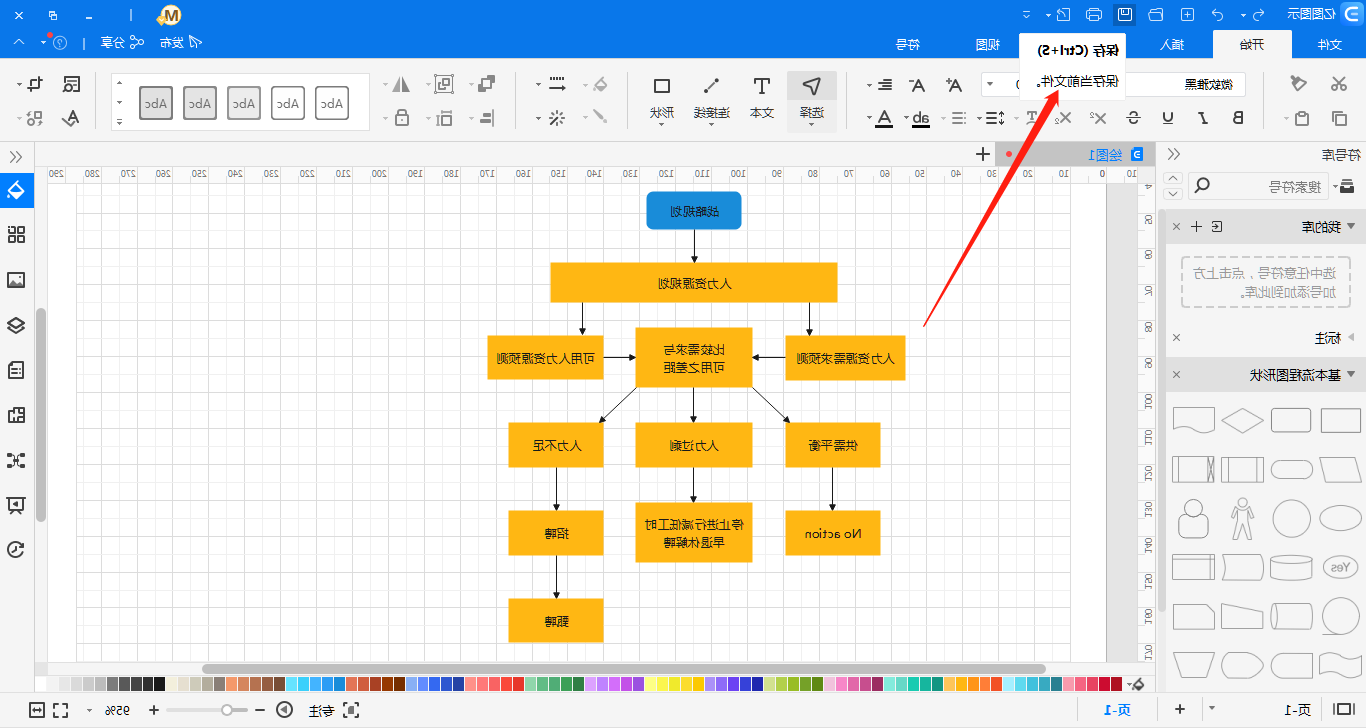Click the Copy icon in the ribbon
The image size is (1366, 728).
[1339, 118]
